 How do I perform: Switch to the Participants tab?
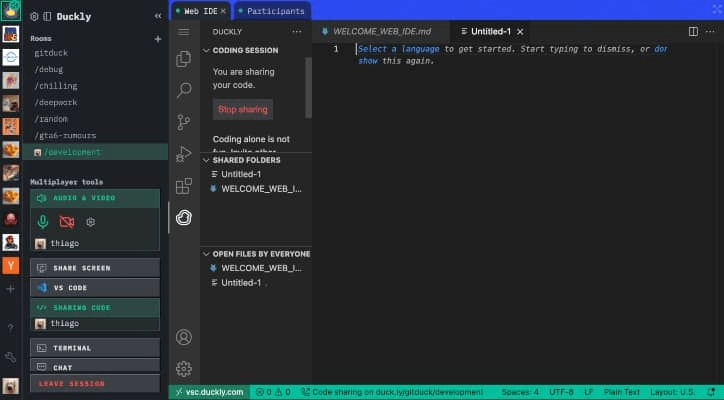(x=272, y=11)
